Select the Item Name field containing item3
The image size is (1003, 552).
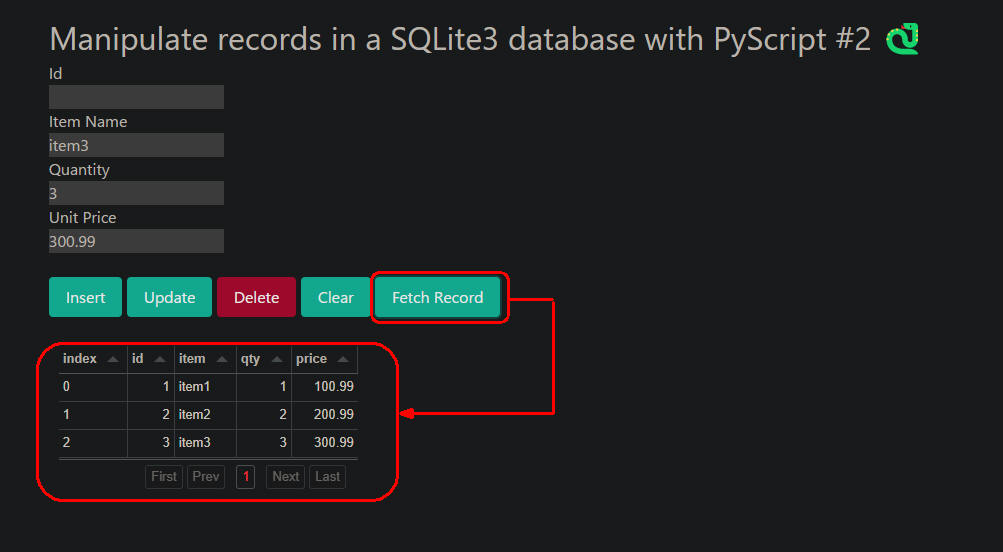[136, 145]
